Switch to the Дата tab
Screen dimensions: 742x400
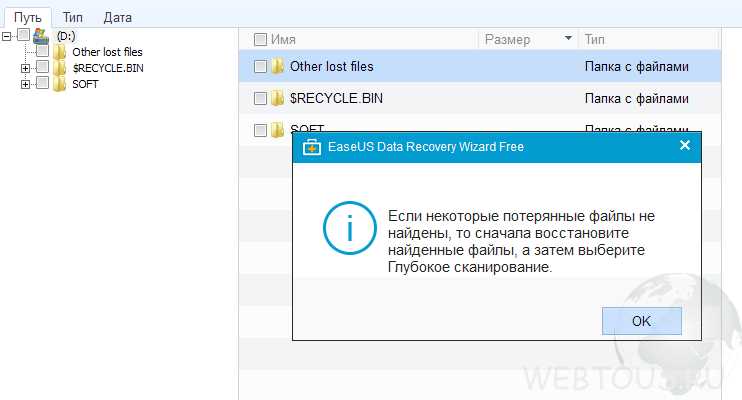tap(117, 18)
